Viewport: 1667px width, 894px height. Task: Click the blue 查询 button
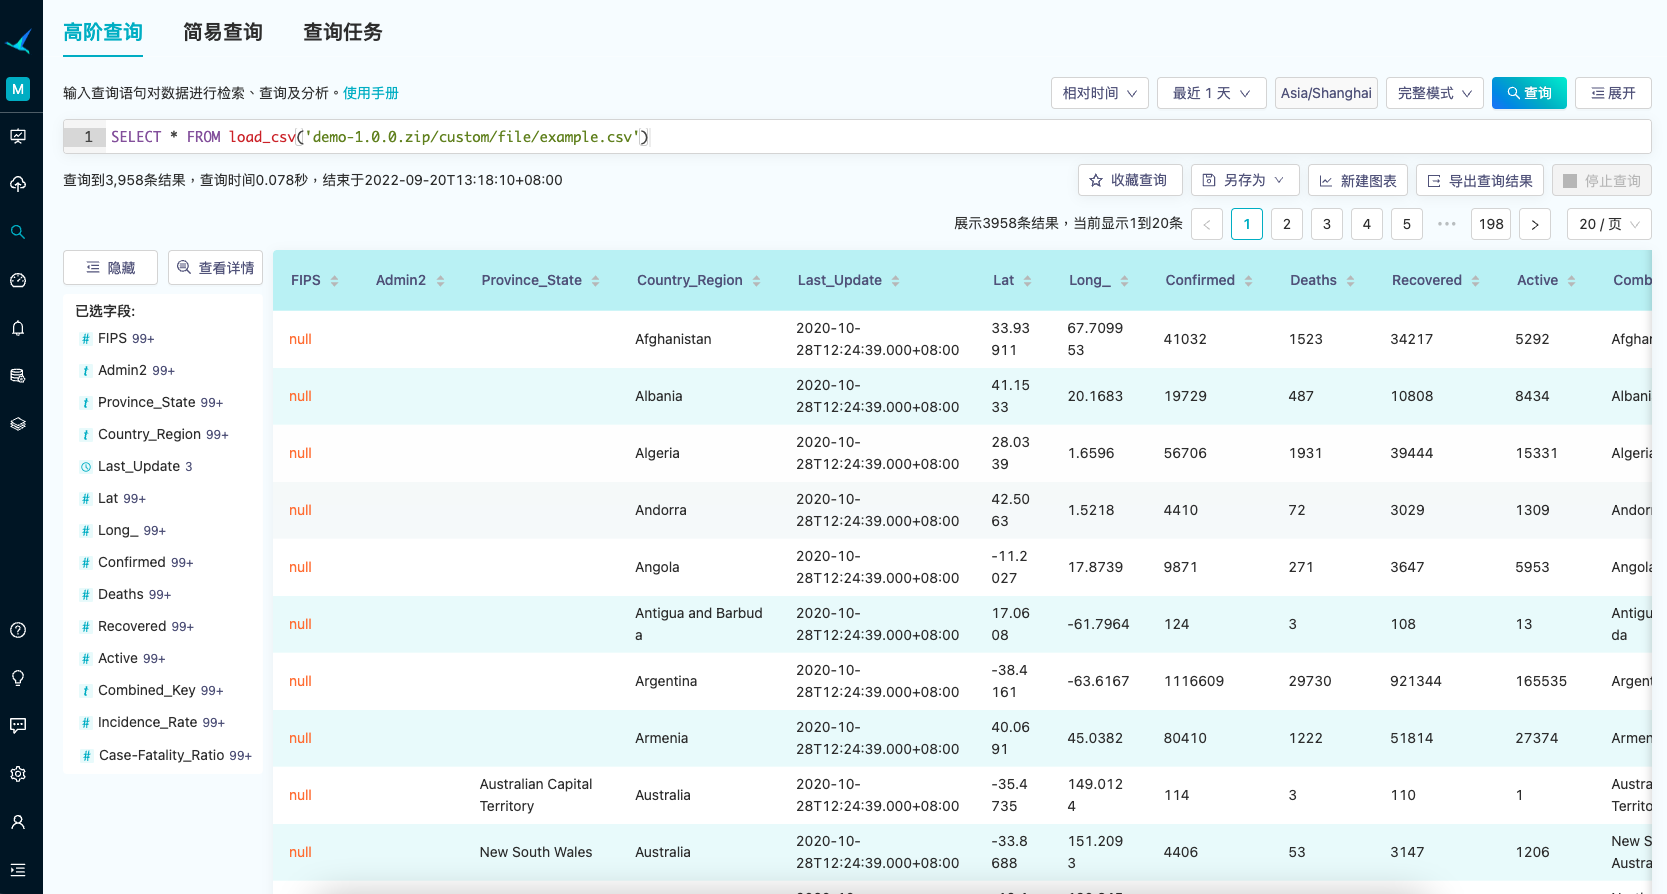(x=1529, y=93)
